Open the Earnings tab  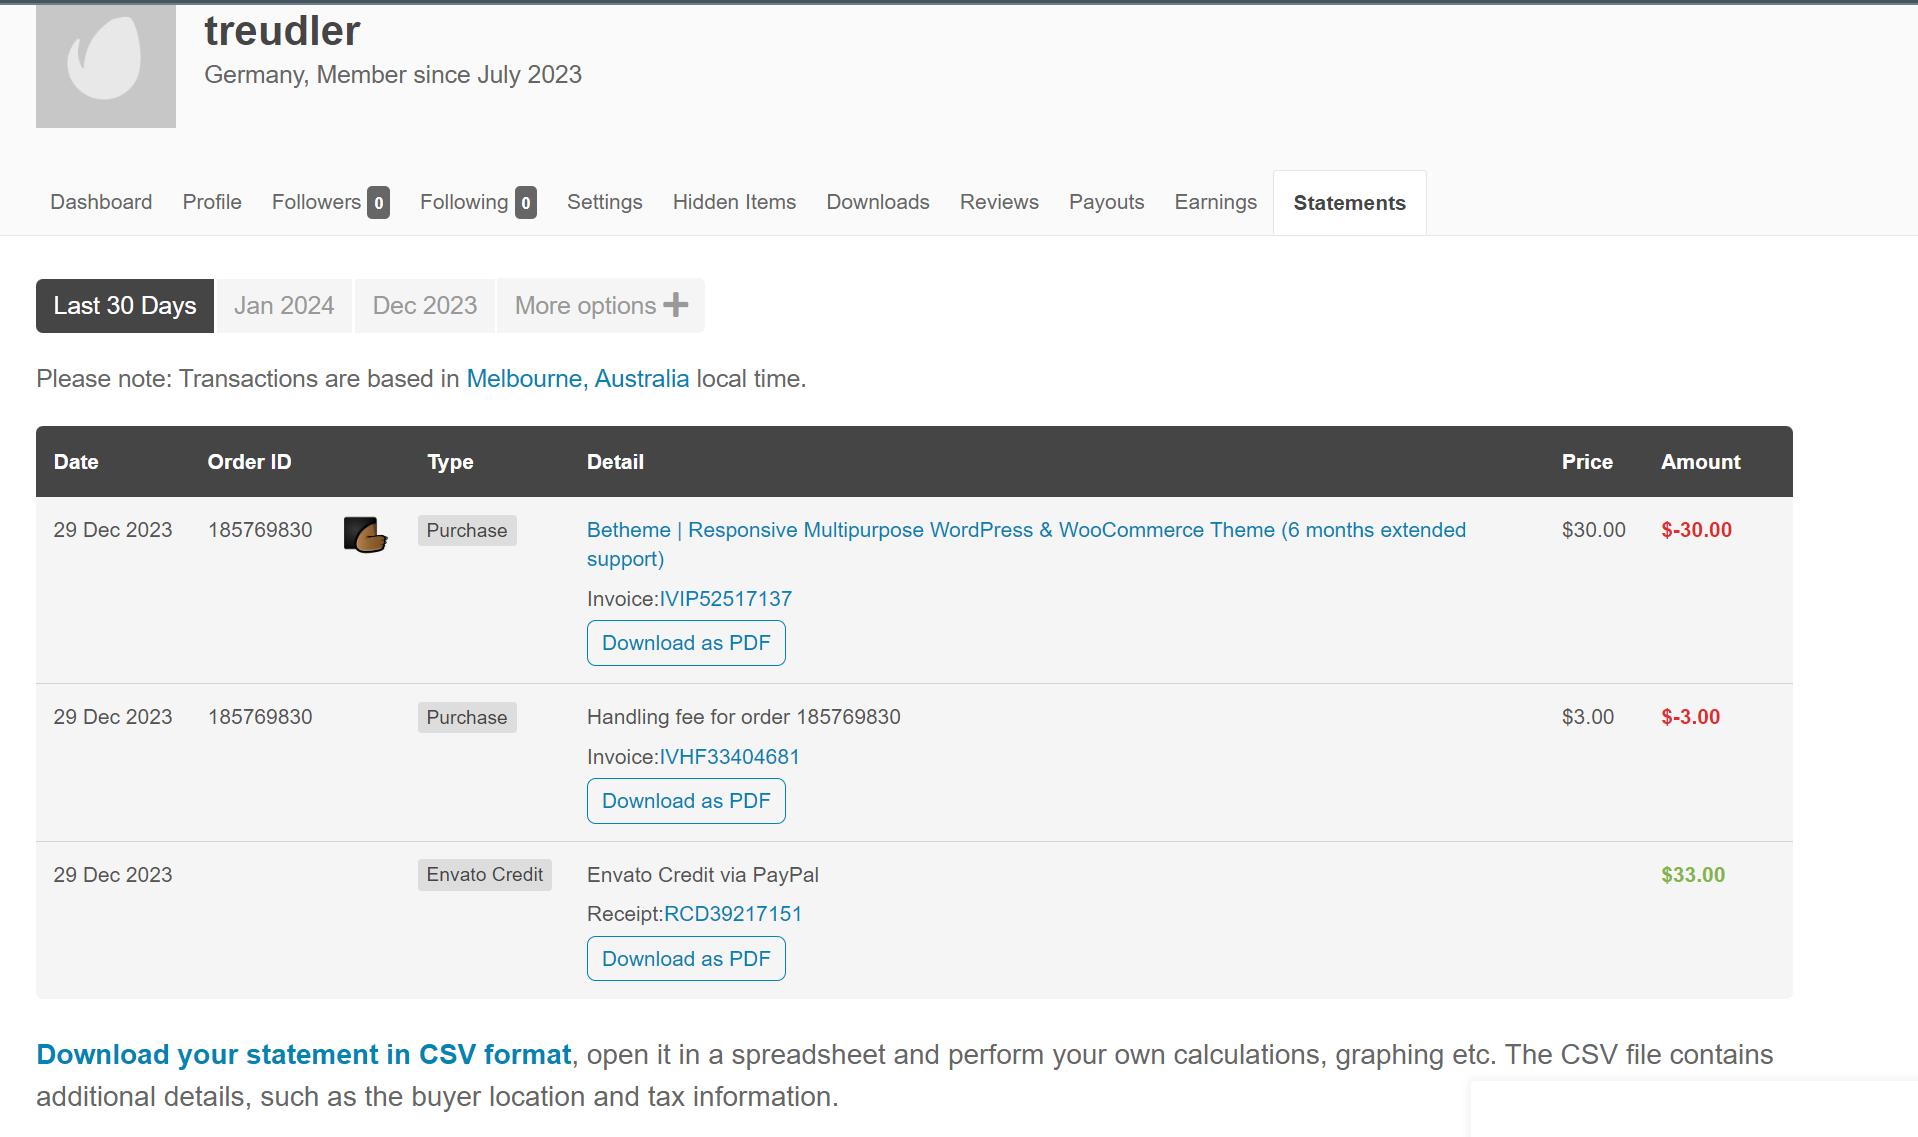[x=1215, y=202]
